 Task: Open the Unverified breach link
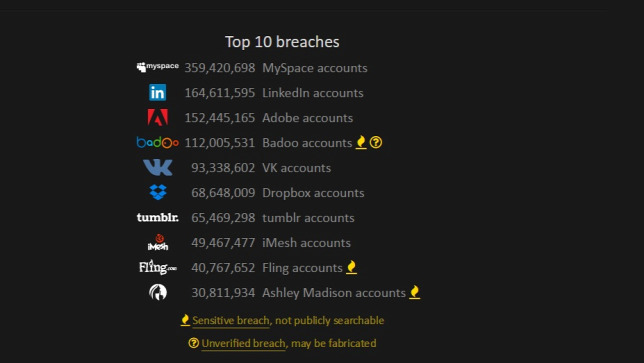coord(244,343)
